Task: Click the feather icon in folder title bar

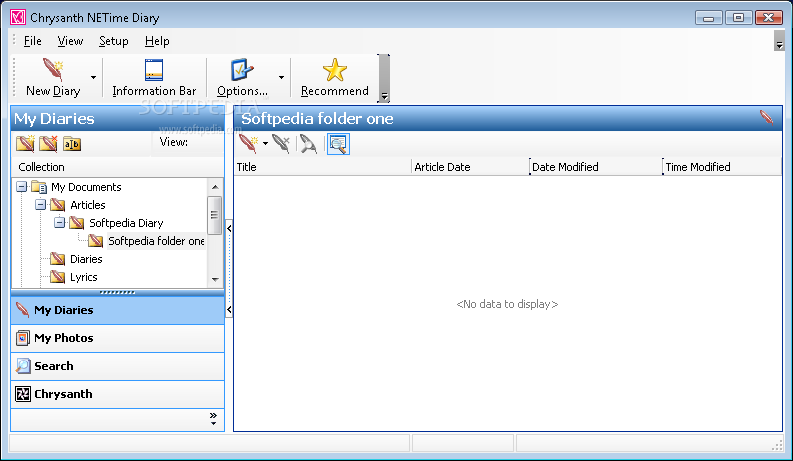Action: (767, 118)
